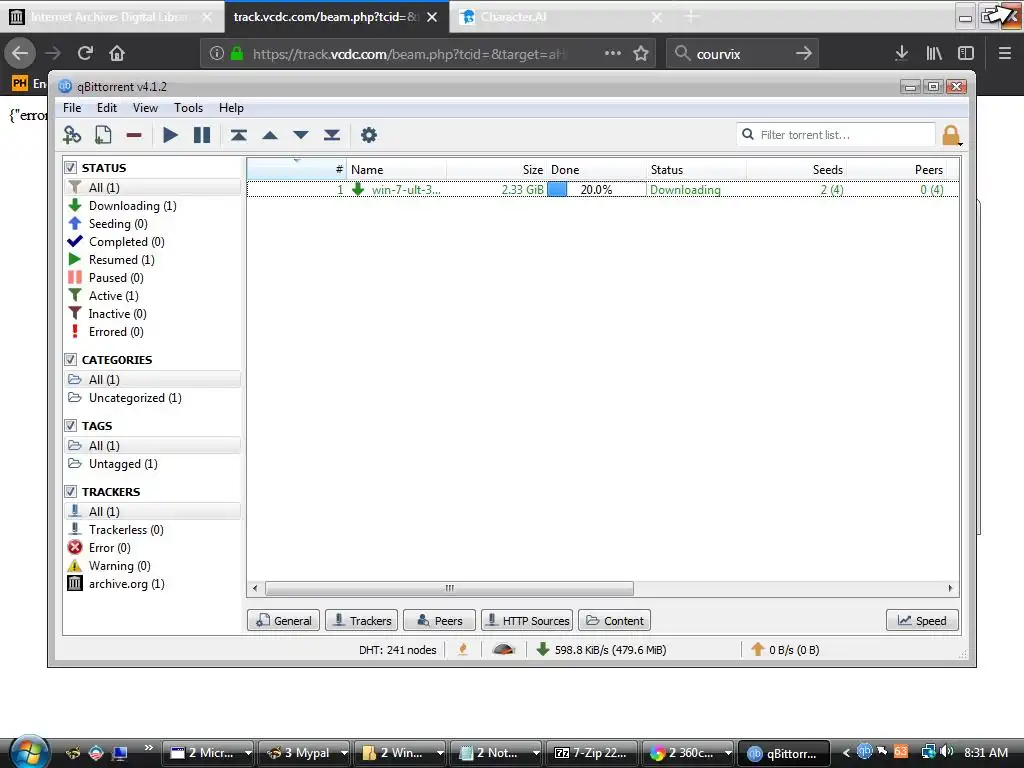Select tracker Warning (0) filter
Screen dimensions: 1024x768
pos(120,566)
